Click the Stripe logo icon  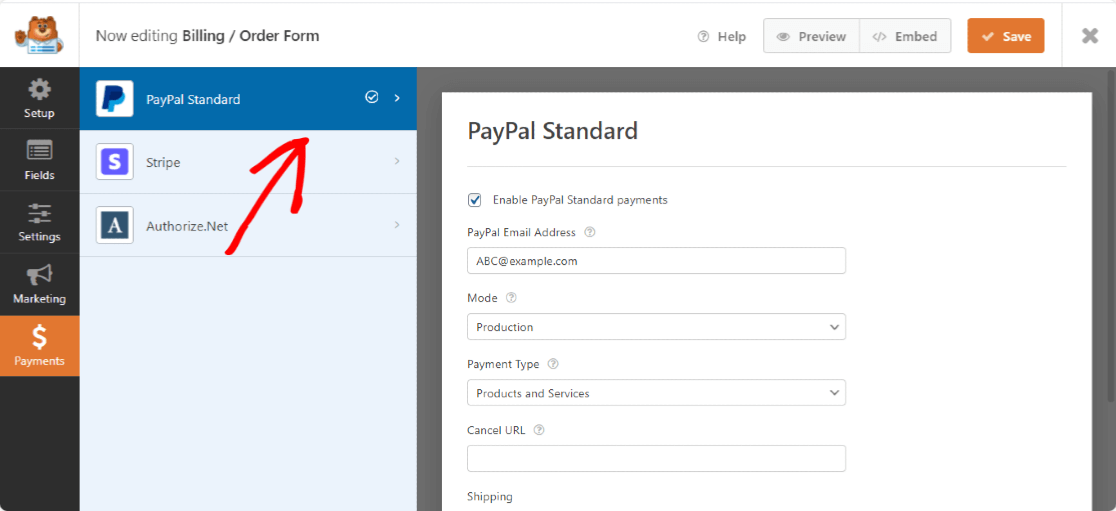pyautogui.click(x=115, y=162)
